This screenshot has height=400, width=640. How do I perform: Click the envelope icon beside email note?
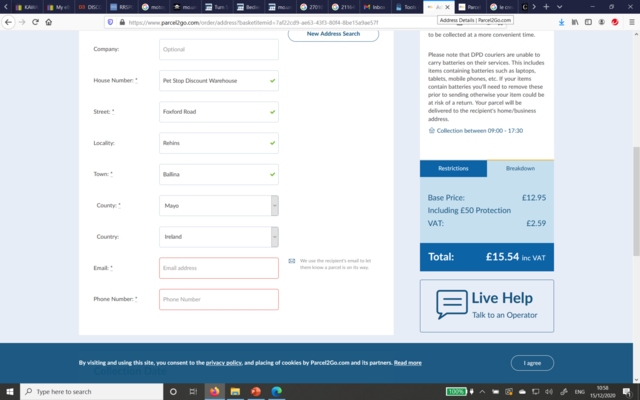[x=292, y=261]
